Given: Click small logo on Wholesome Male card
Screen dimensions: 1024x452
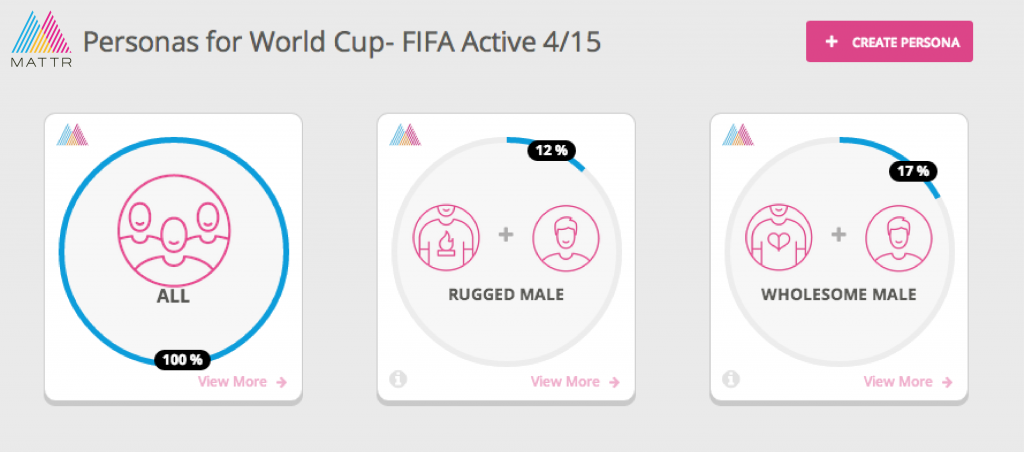Looking at the screenshot, I should click(x=738, y=134).
